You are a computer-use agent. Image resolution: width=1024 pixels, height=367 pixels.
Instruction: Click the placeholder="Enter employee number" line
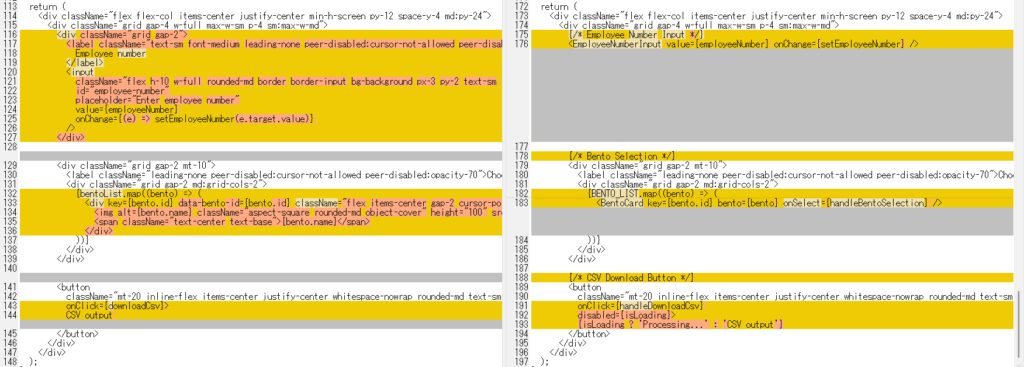[x=157, y=101]
